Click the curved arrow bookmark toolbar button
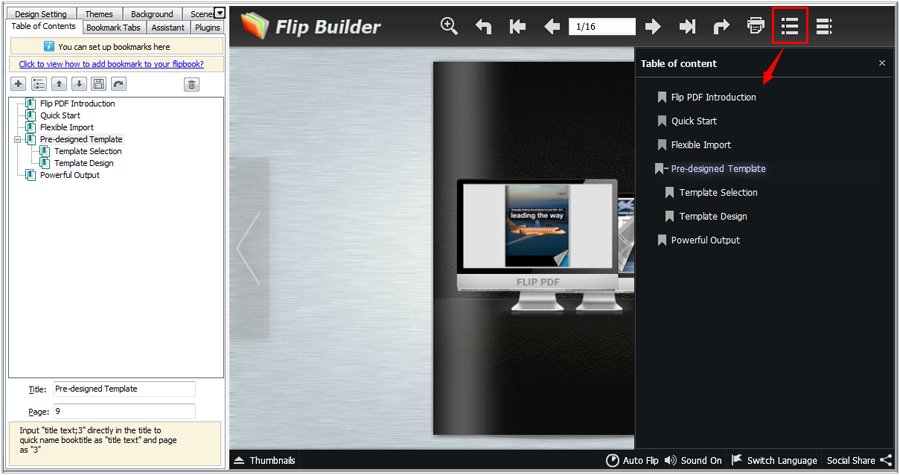 click(119, 84)
